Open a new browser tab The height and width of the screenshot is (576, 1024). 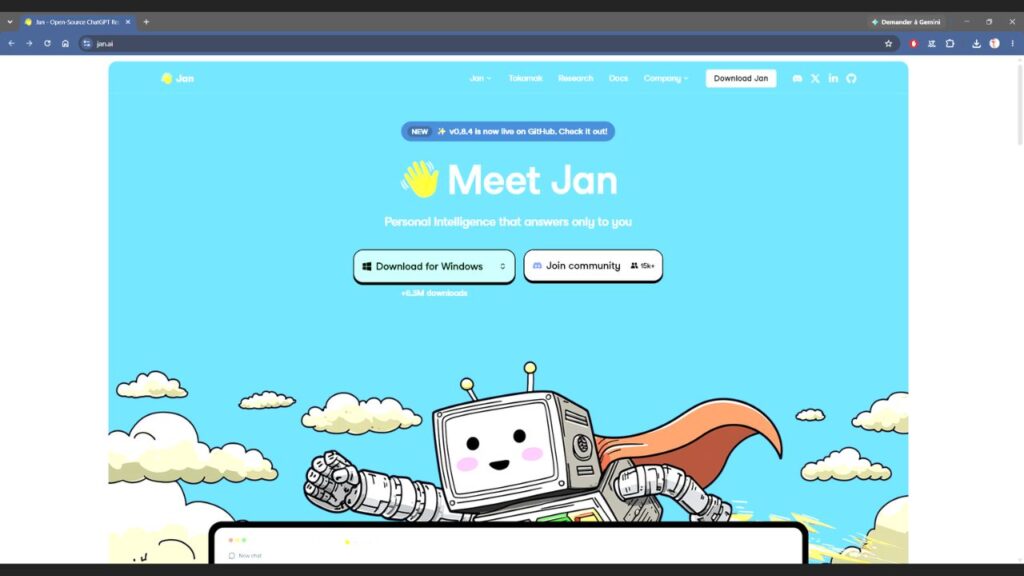(146, 22)
